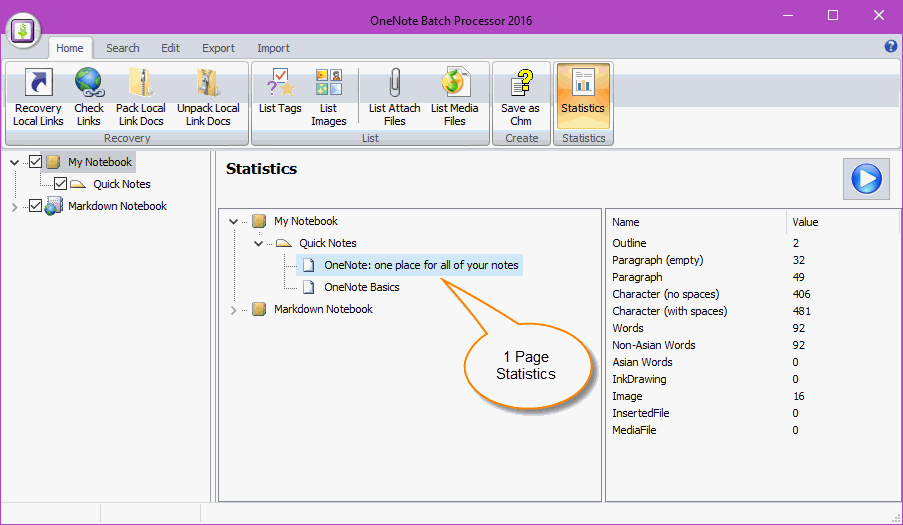
Task: Activate the Statistics ribbon button
Action: 583,97
